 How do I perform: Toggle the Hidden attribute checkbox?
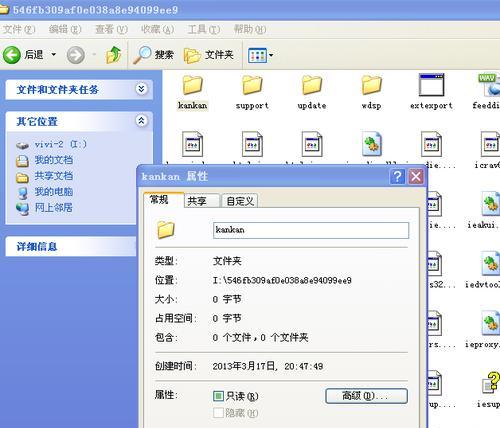(218, 413)
